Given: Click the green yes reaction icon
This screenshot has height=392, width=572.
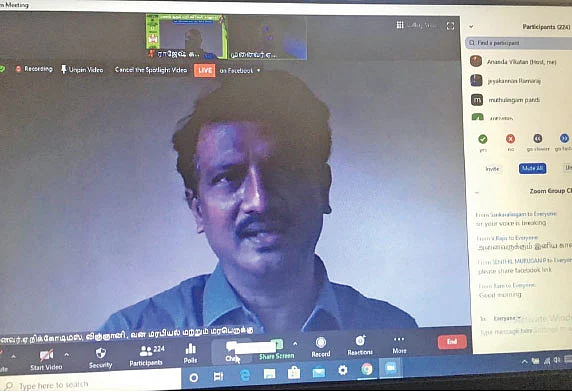Looking at the screenshot, I should tap(483, 139).
